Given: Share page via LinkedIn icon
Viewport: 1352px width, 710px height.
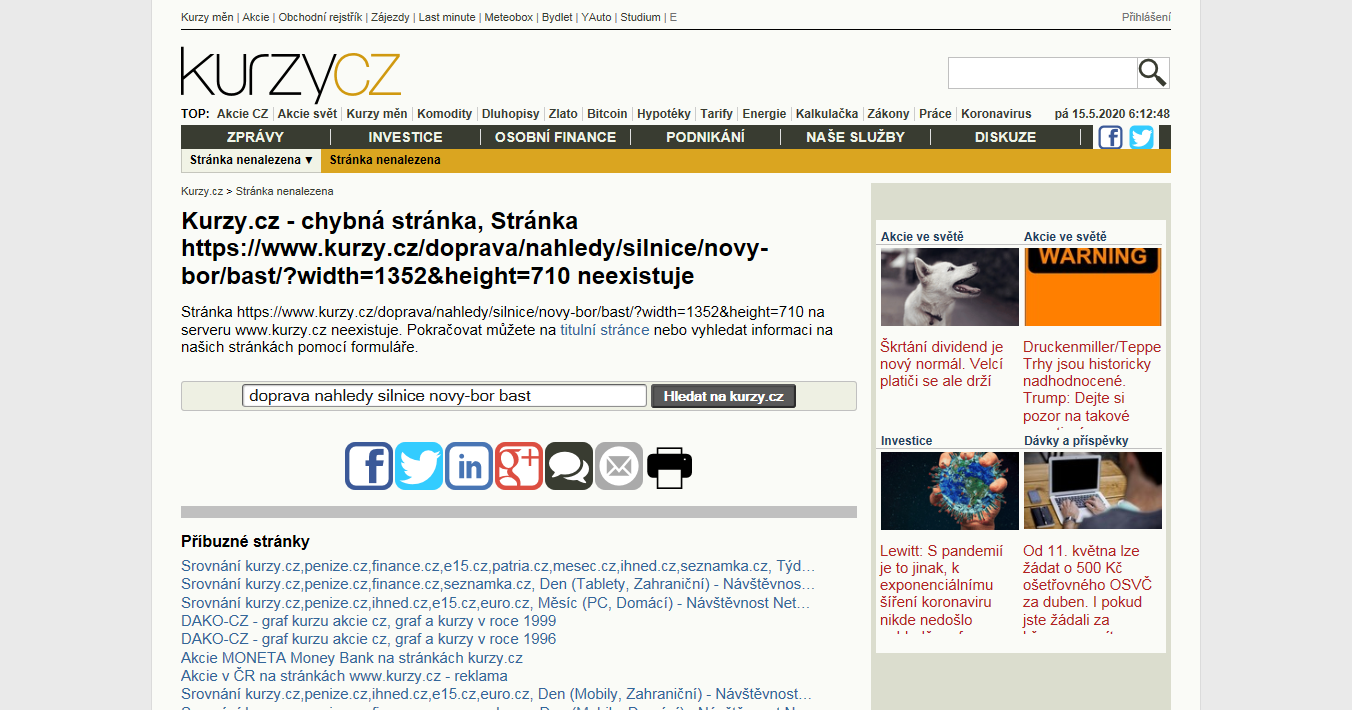Looking at the screenshot, I should 469,466.
